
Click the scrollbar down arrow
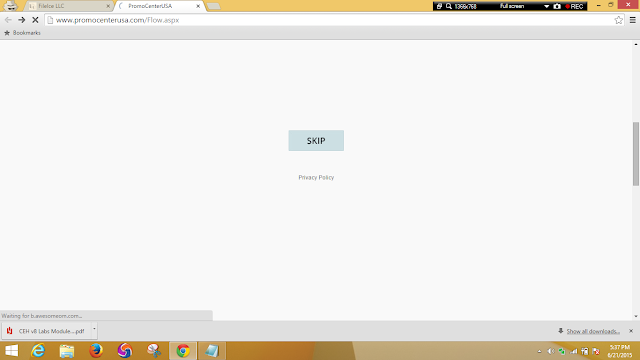click(636, 316)
